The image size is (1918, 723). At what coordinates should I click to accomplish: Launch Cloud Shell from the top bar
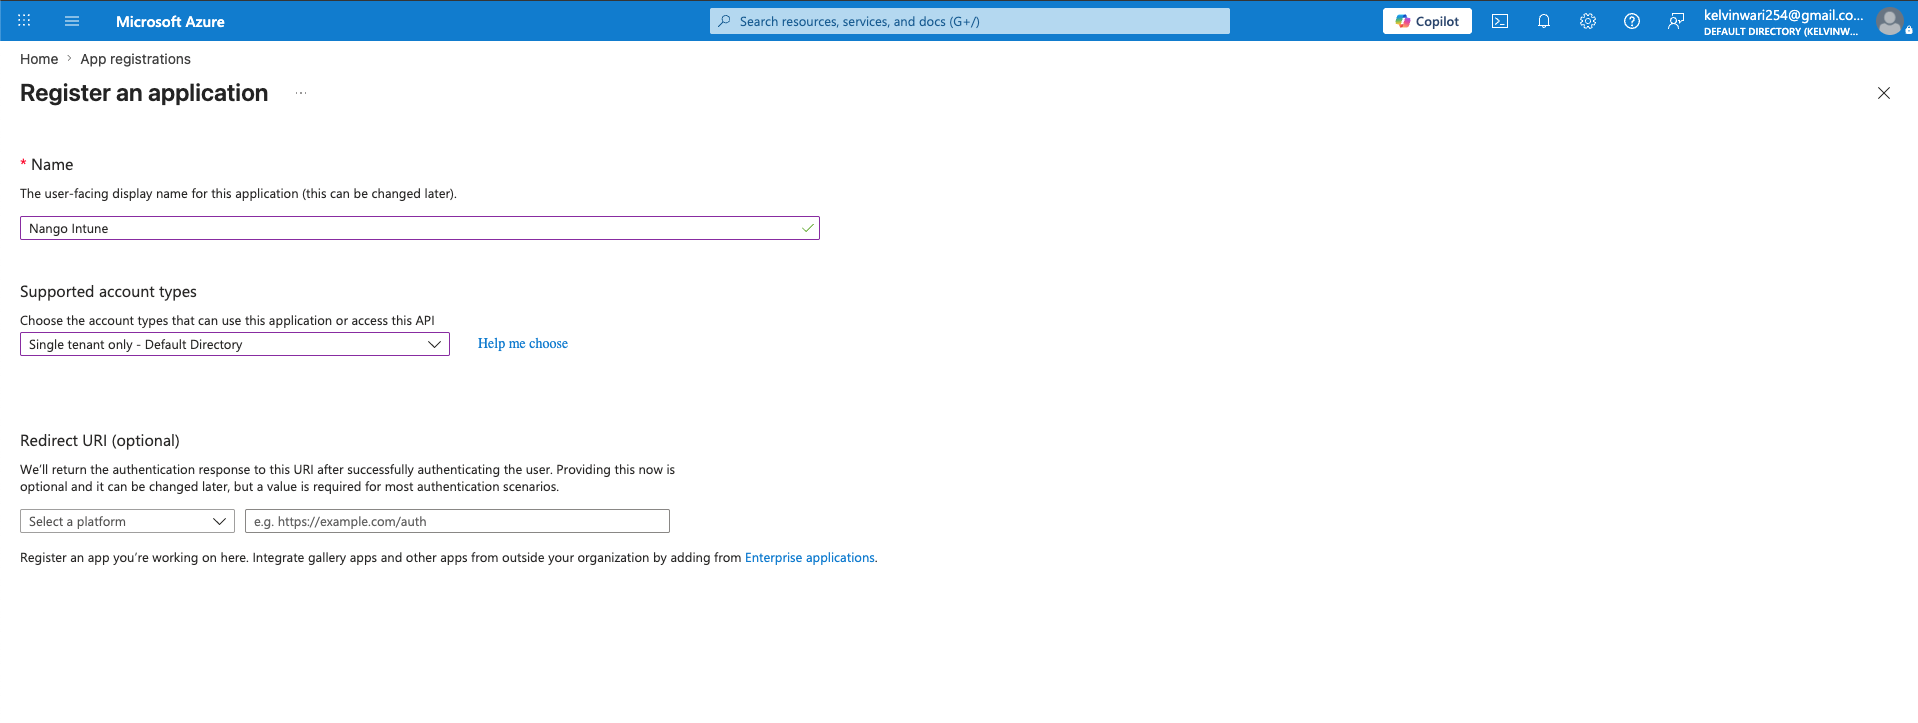[x=1500, y=21]
